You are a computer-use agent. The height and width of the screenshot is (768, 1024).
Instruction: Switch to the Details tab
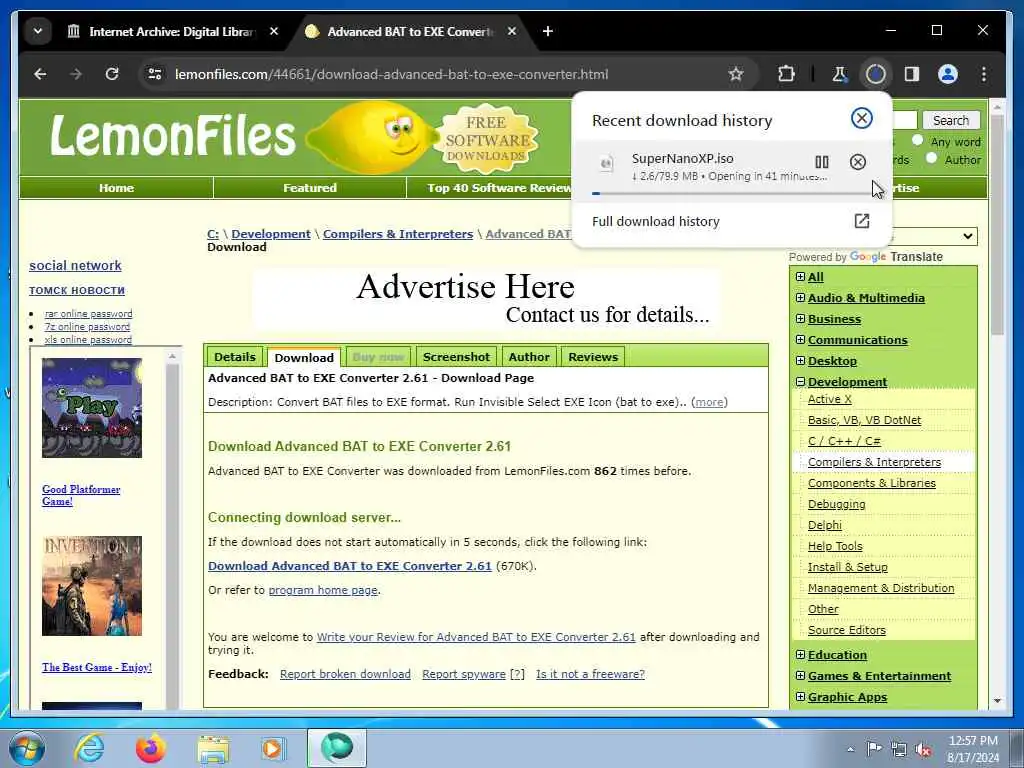click(x=234, y=357)
